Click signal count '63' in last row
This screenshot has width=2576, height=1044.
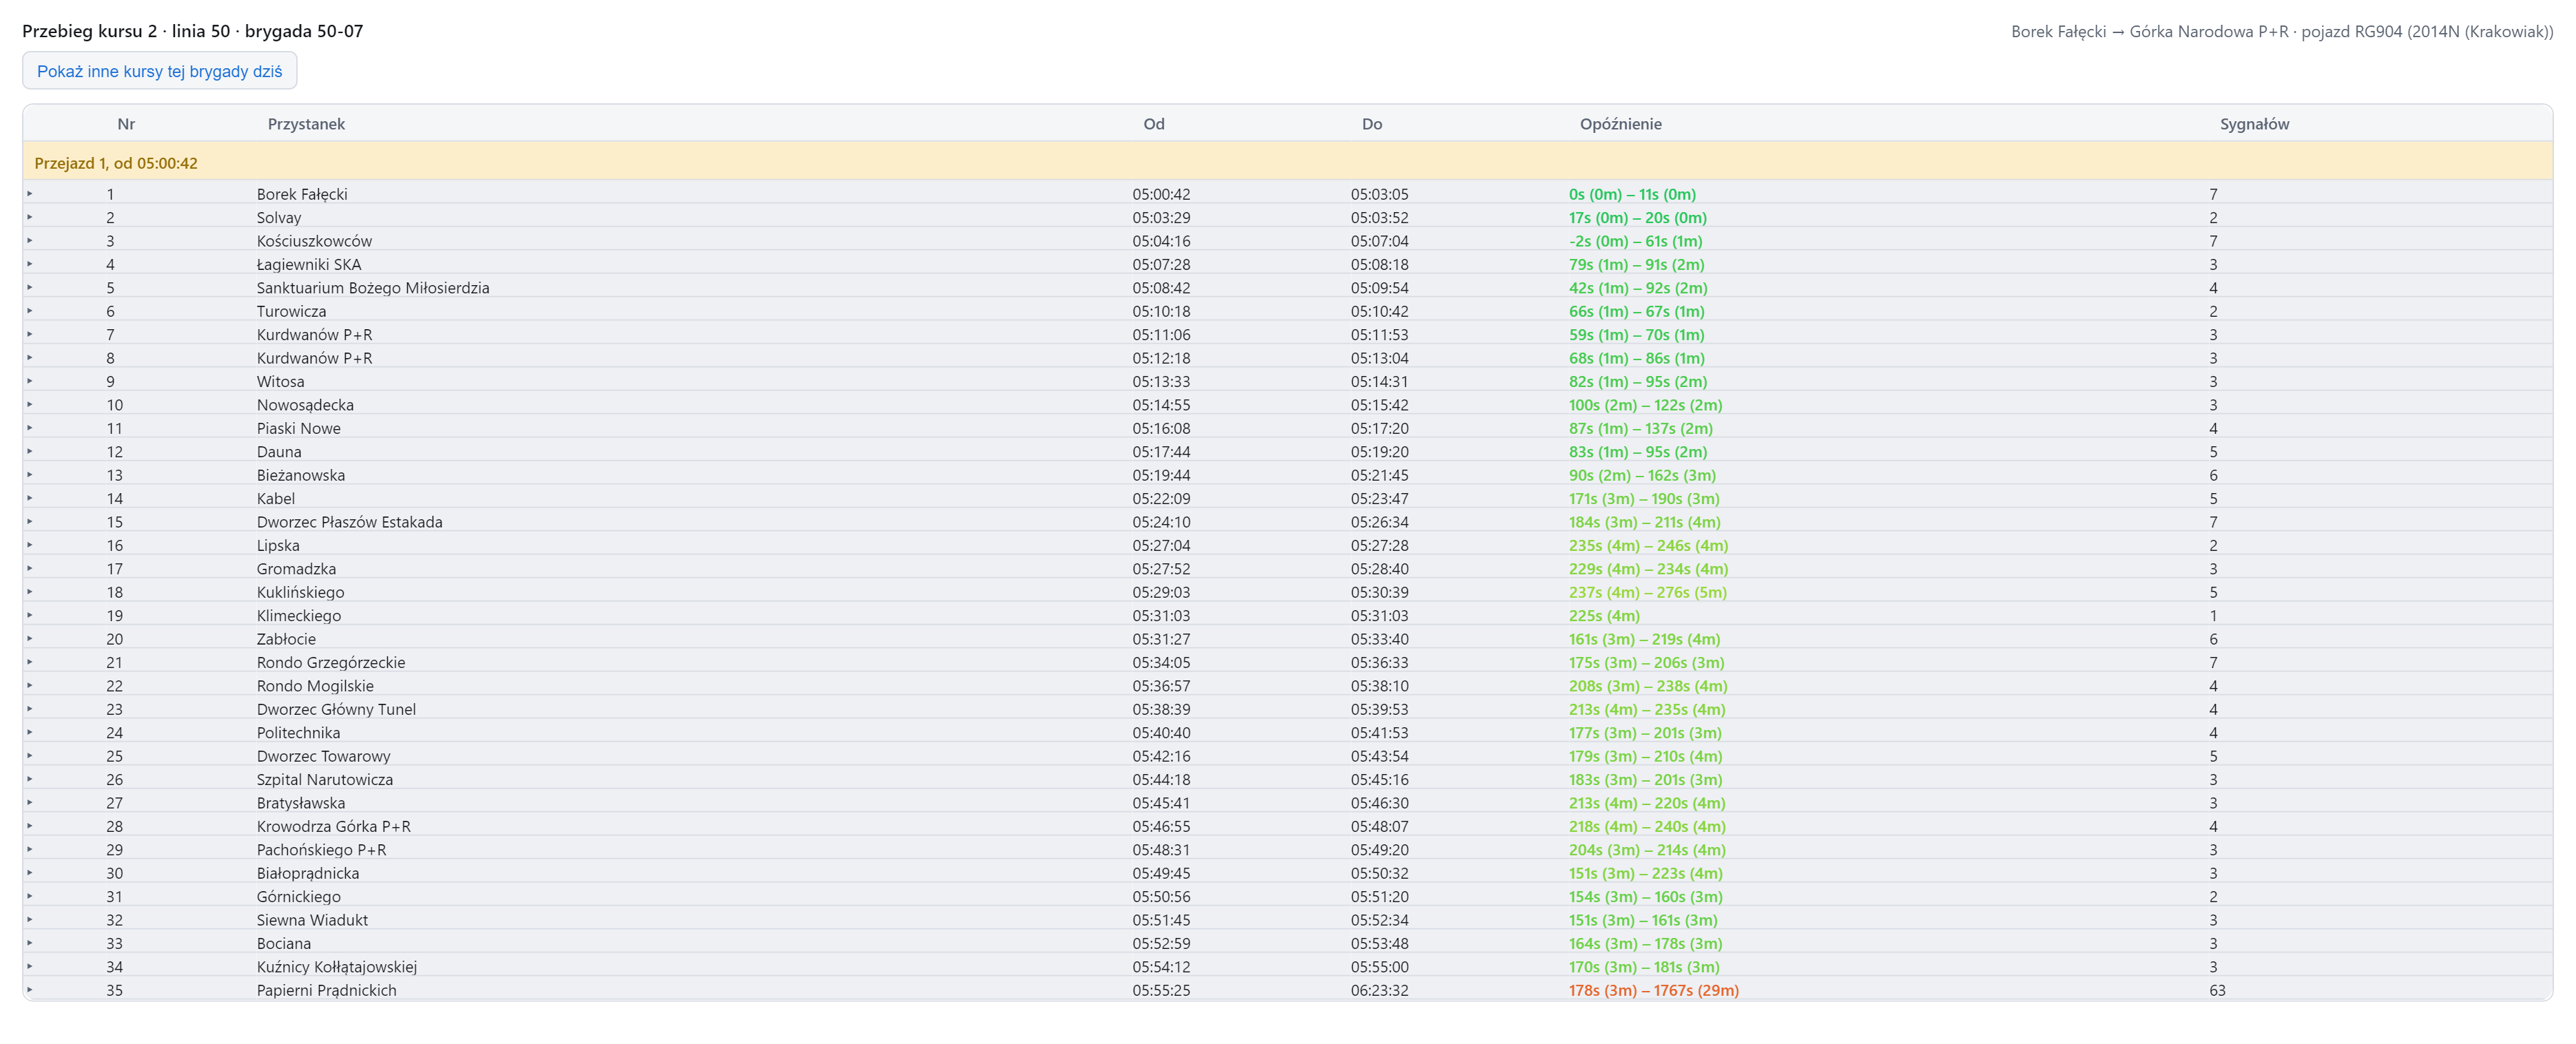click(x=2217, y=990)
